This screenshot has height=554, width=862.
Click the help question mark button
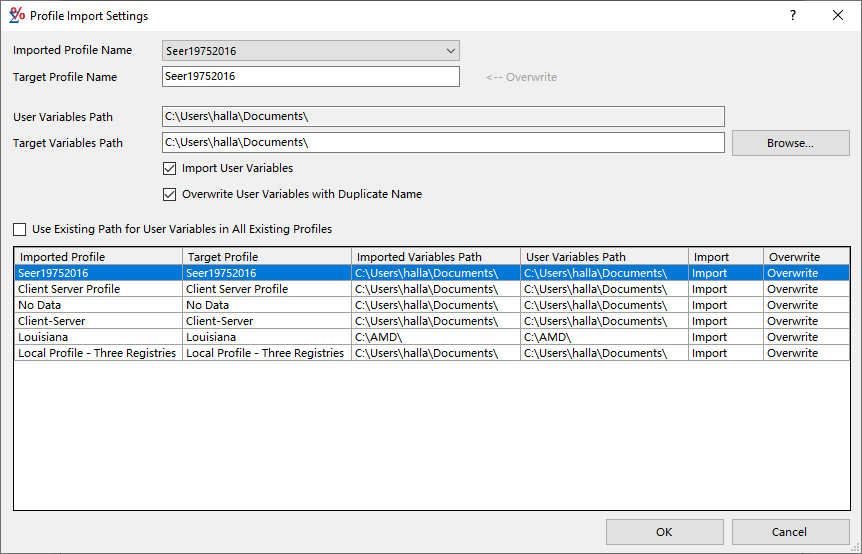[x=792, y=16]
